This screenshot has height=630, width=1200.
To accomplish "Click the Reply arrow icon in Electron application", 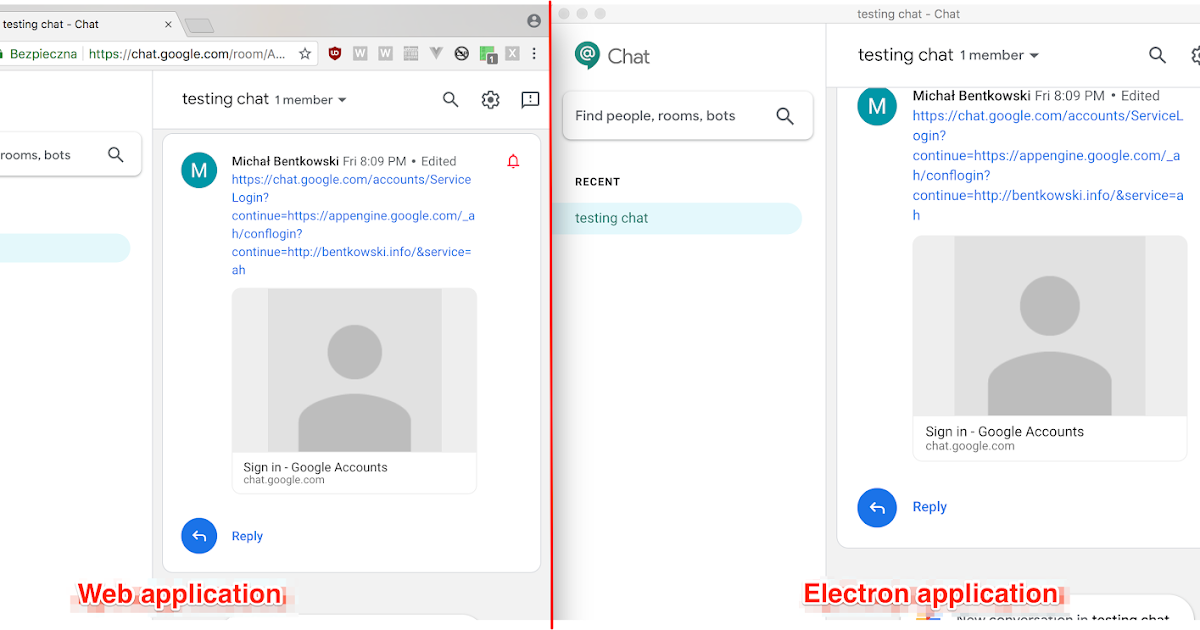I will (x=877, y=507).
